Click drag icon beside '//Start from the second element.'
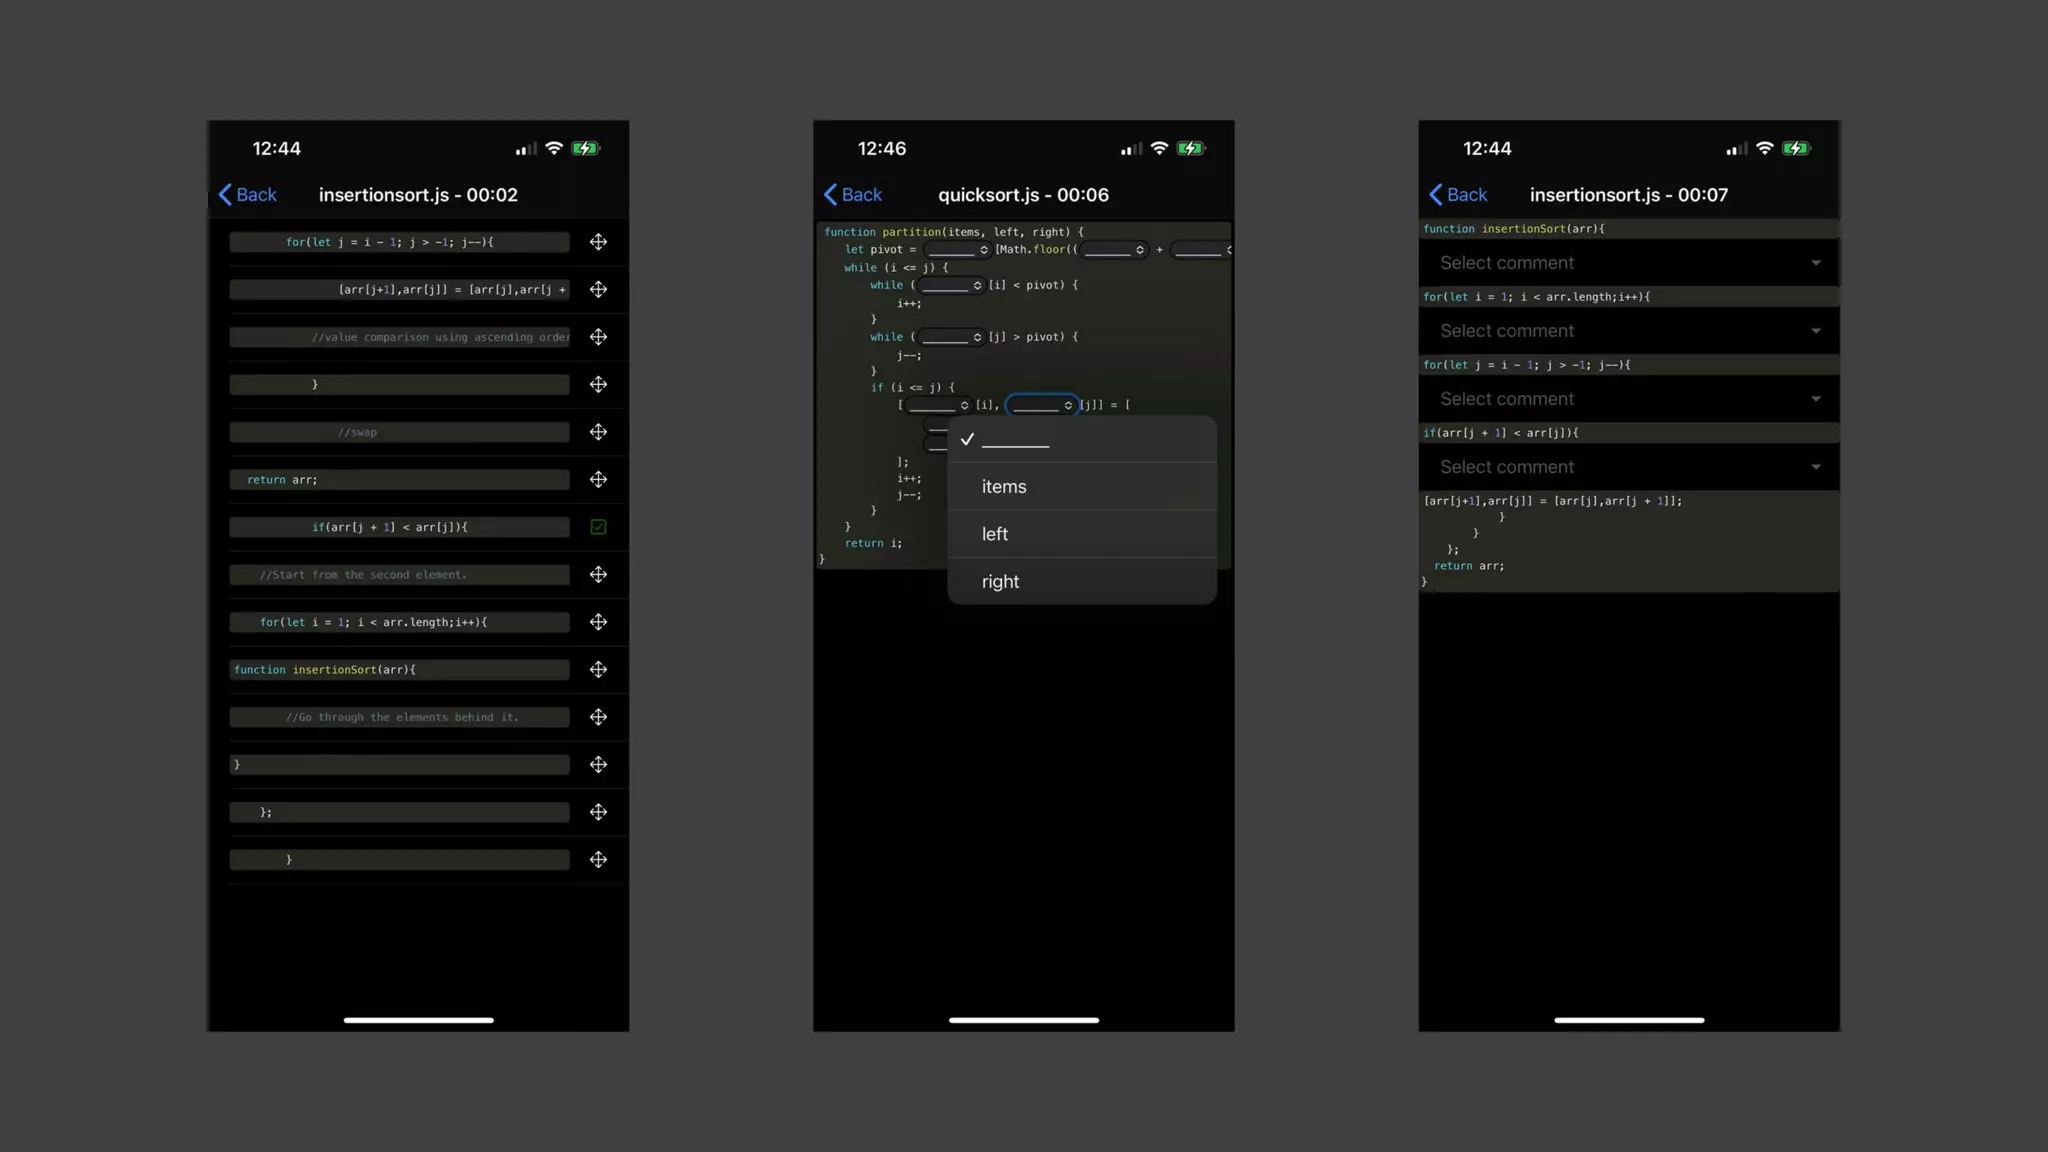The height and width of the screenshot is (1152, 2048). tap(598, 575)
